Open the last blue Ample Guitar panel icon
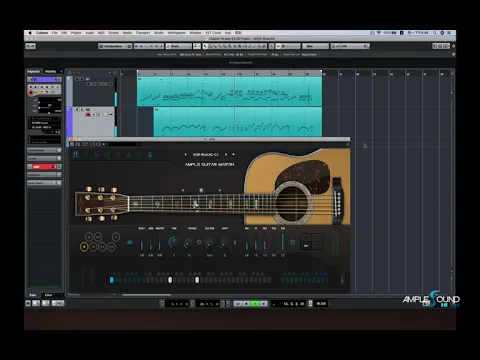This screenshot has height=360, width=480. 150,155
